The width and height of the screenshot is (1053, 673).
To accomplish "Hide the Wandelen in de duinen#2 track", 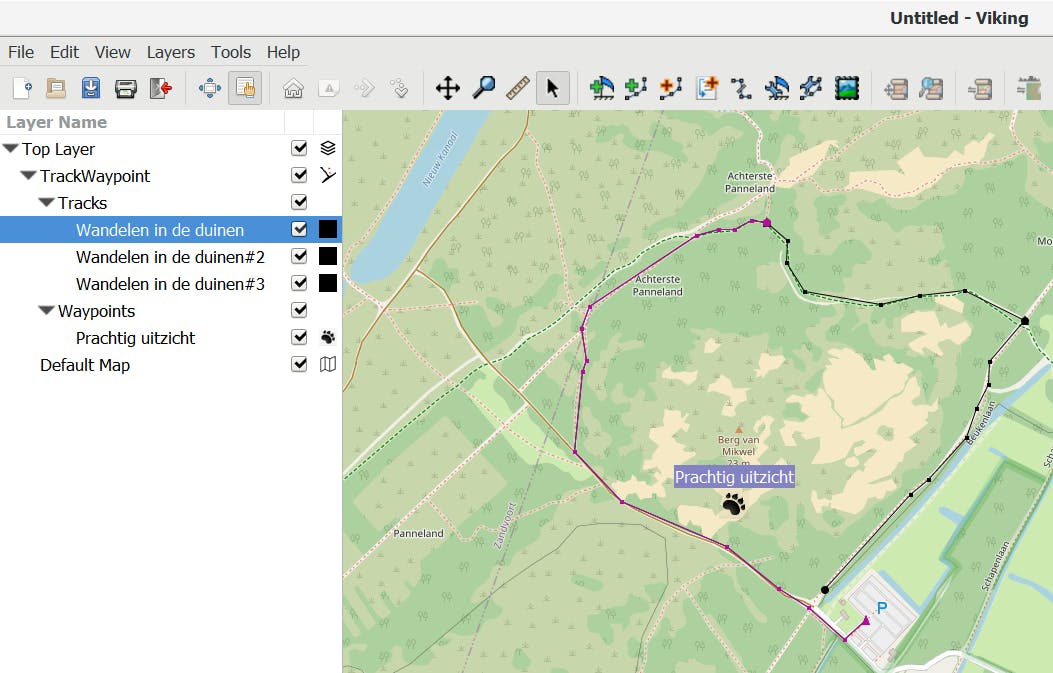I will [298, 257].
